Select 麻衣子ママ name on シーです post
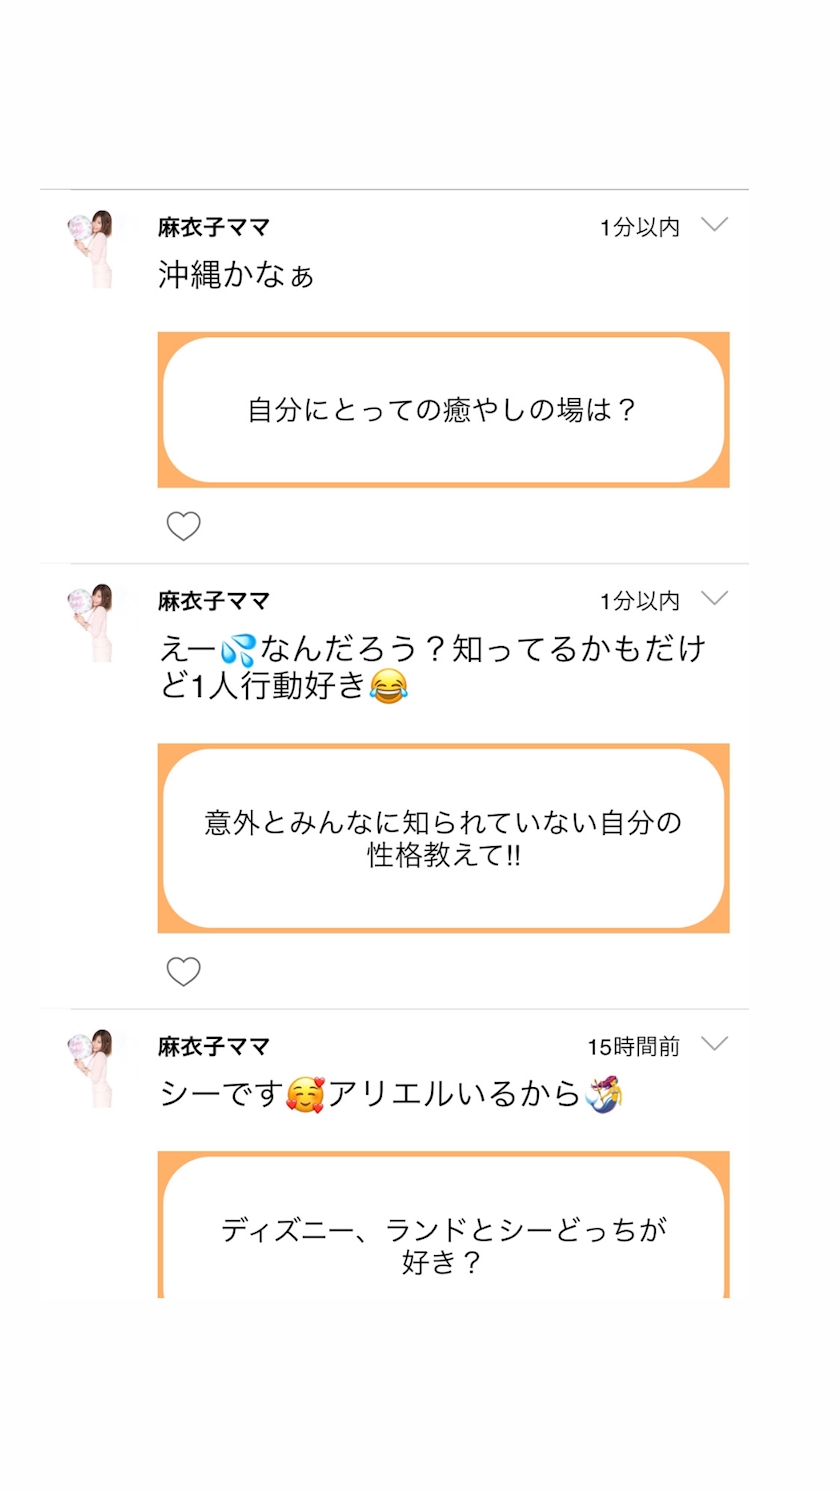 (214, 1047)
